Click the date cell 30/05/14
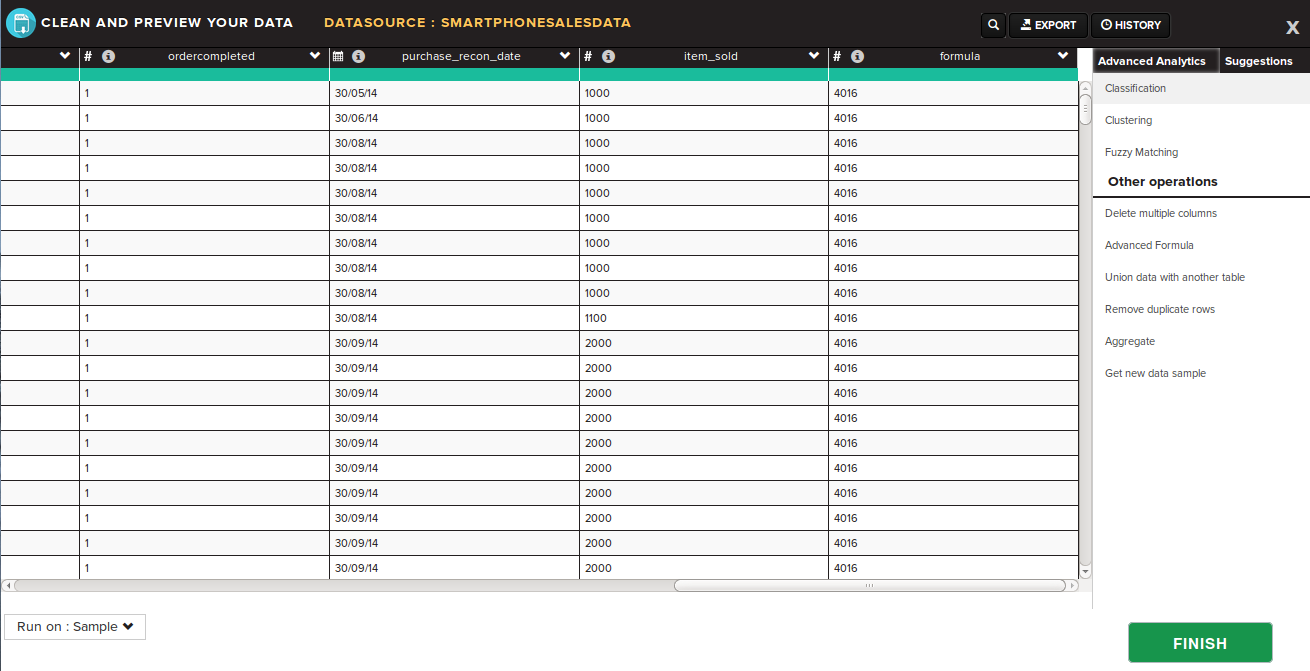 click(x=454, y=93)
